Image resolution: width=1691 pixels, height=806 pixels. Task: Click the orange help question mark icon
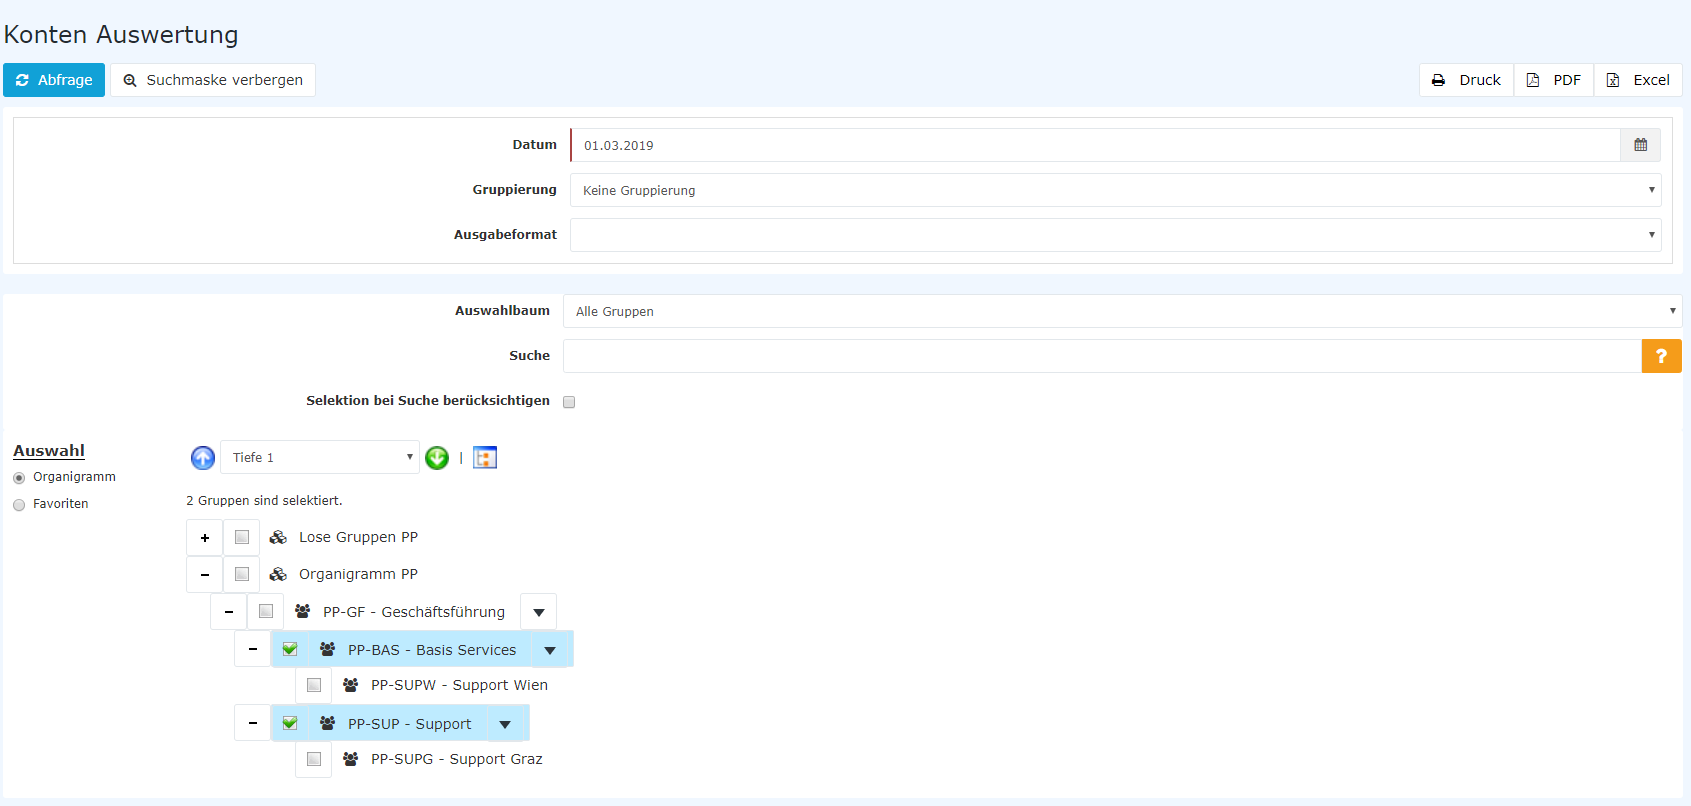click(x=1661, y=356)
